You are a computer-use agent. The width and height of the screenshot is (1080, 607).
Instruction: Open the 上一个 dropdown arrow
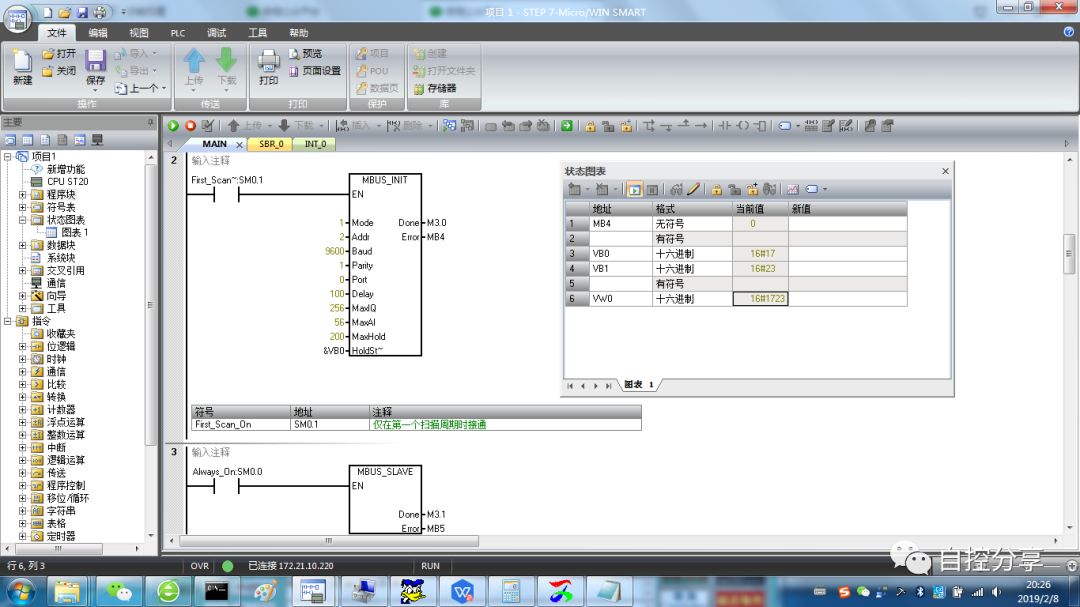(x=164, y=88)
